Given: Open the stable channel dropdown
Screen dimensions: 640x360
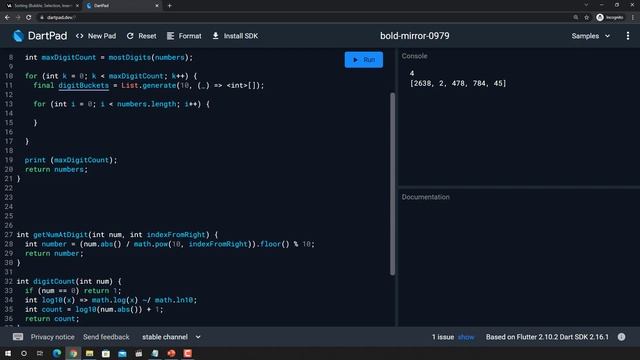Looking at the screenshot, I should pyautogui.click(x=171, y=337).
